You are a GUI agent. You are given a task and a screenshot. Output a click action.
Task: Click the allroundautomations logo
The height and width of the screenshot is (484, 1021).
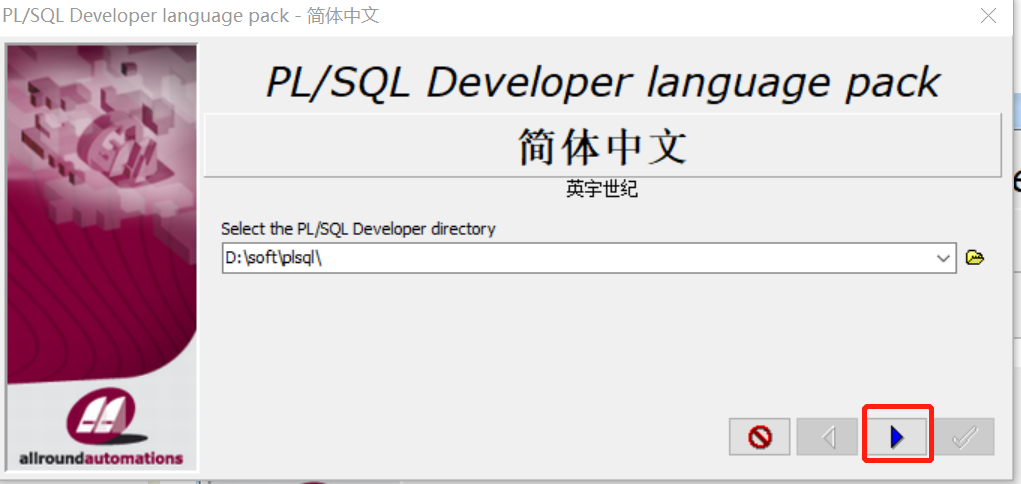(x=101, y=427)
